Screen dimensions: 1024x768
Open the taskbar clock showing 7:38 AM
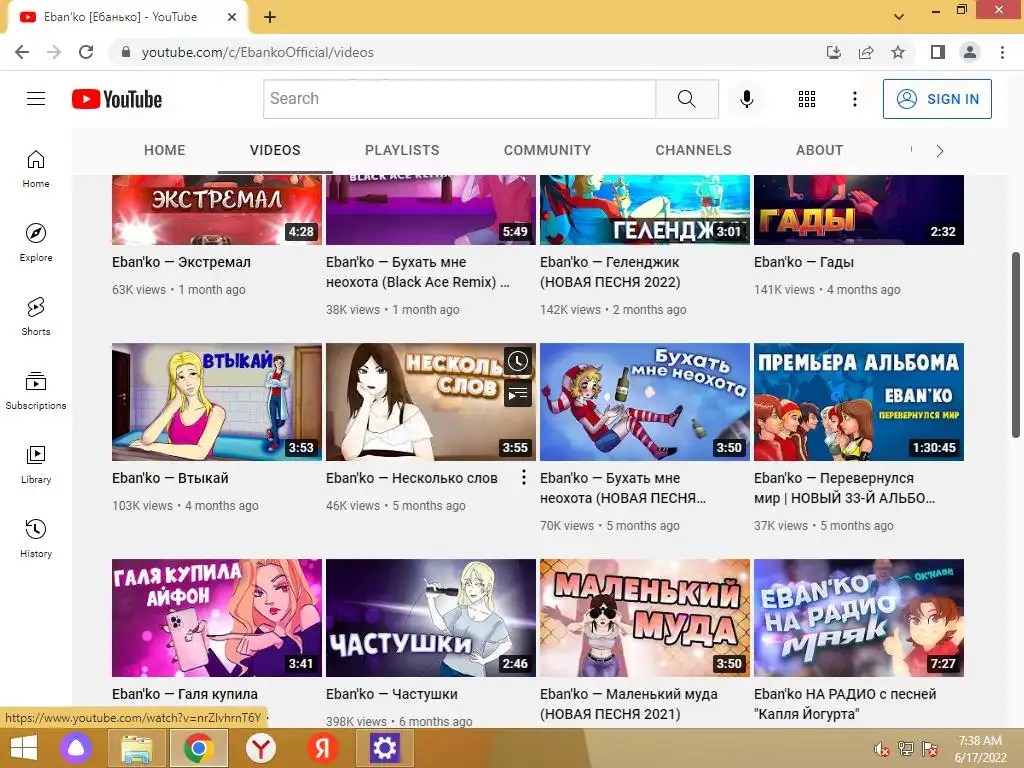point(980,749)
